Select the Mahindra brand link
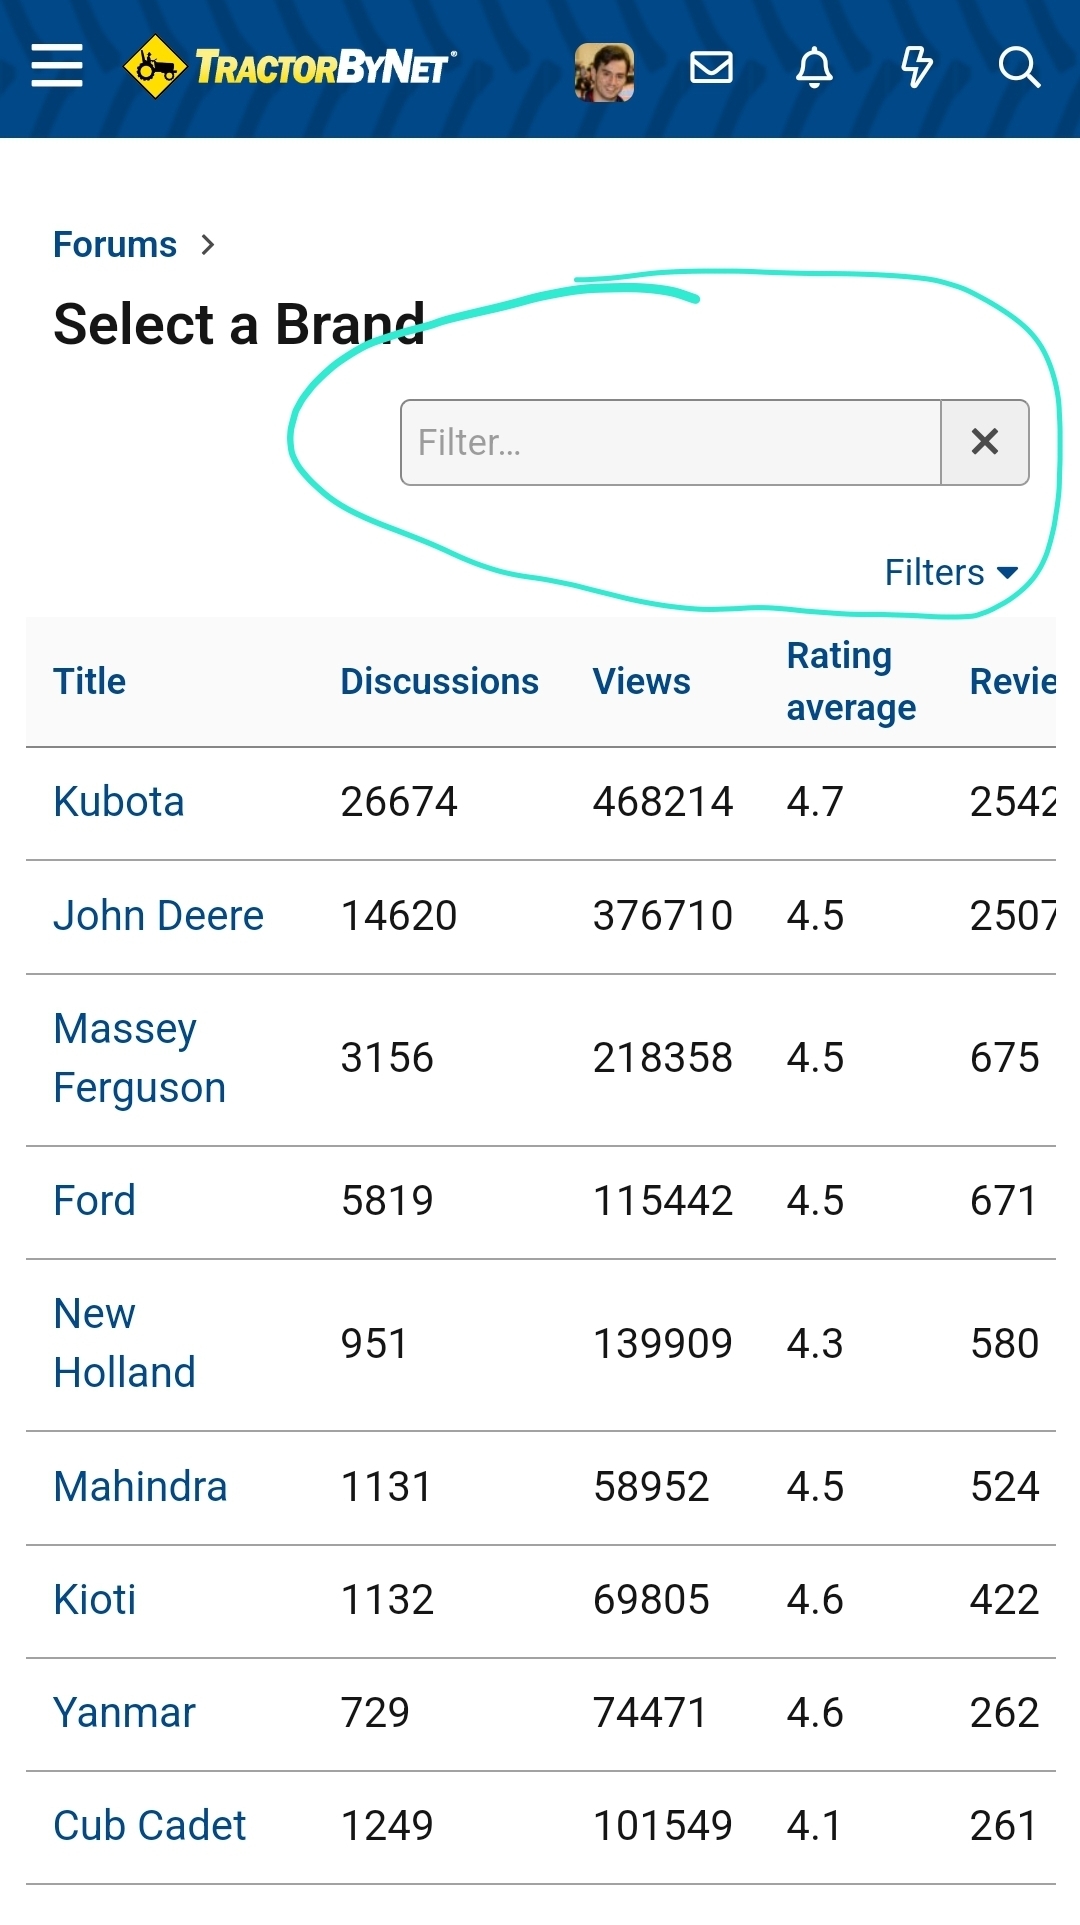This screenshot has height=1925, width=1080. coord(140,1487)
